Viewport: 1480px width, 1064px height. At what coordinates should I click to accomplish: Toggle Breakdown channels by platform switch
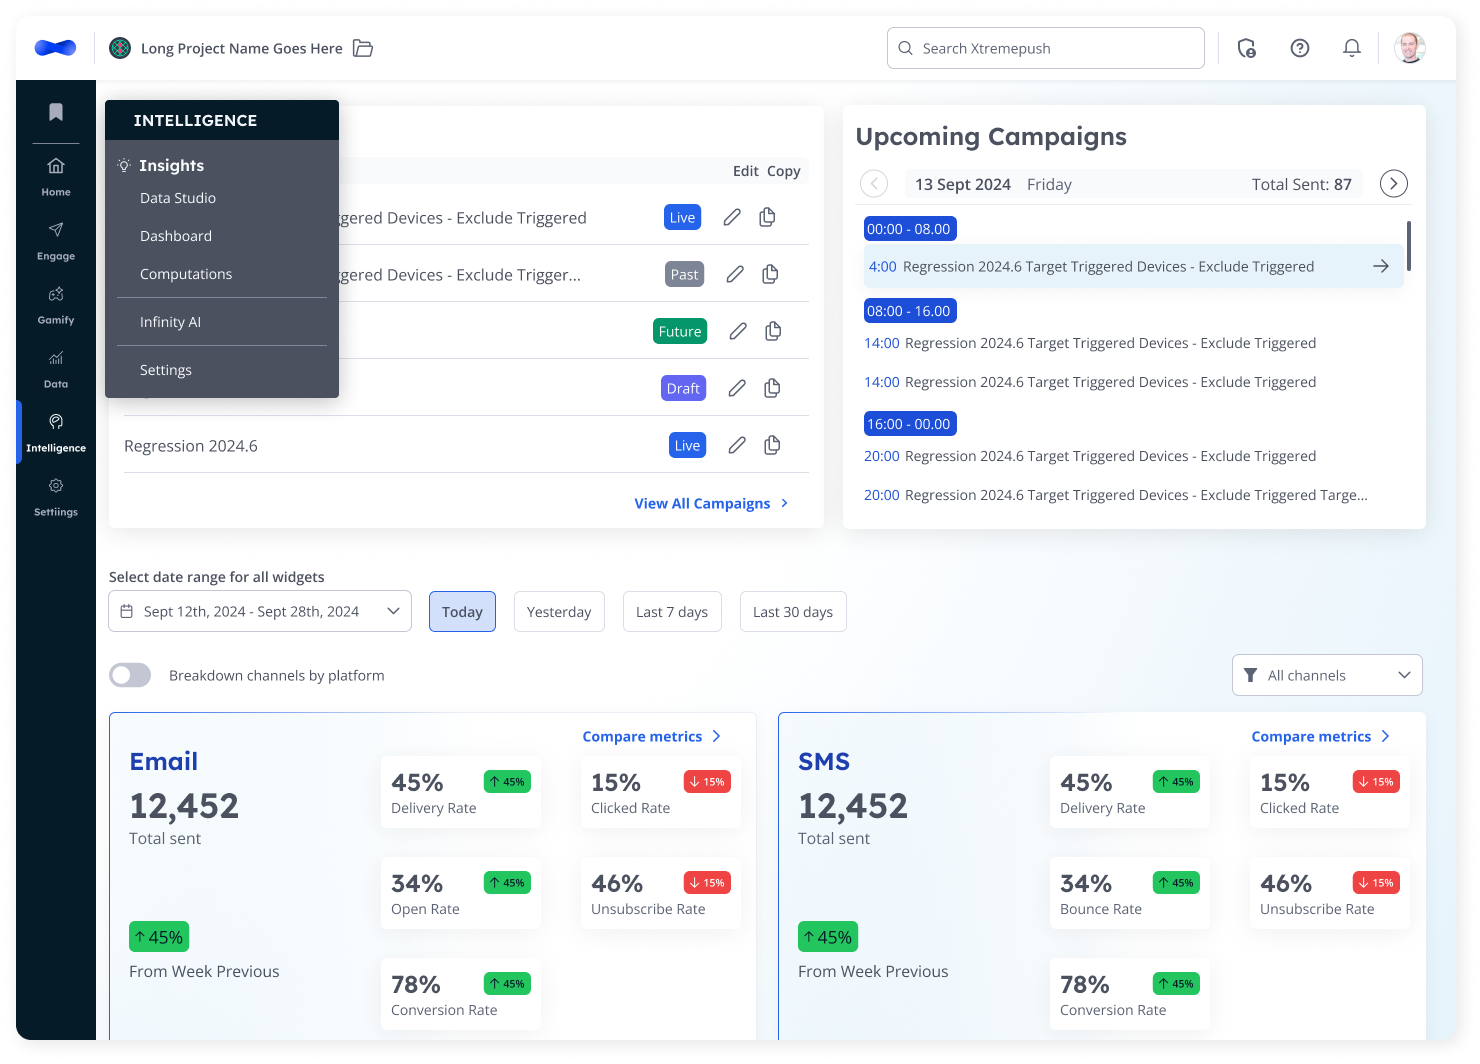(130, 675)
